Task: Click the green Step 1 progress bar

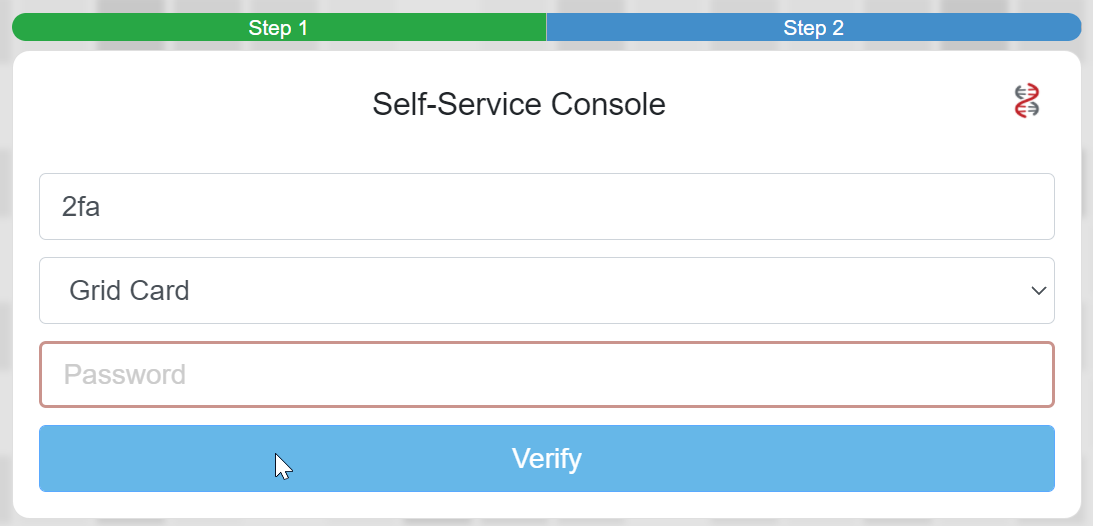Action: [x=150, y=28]
